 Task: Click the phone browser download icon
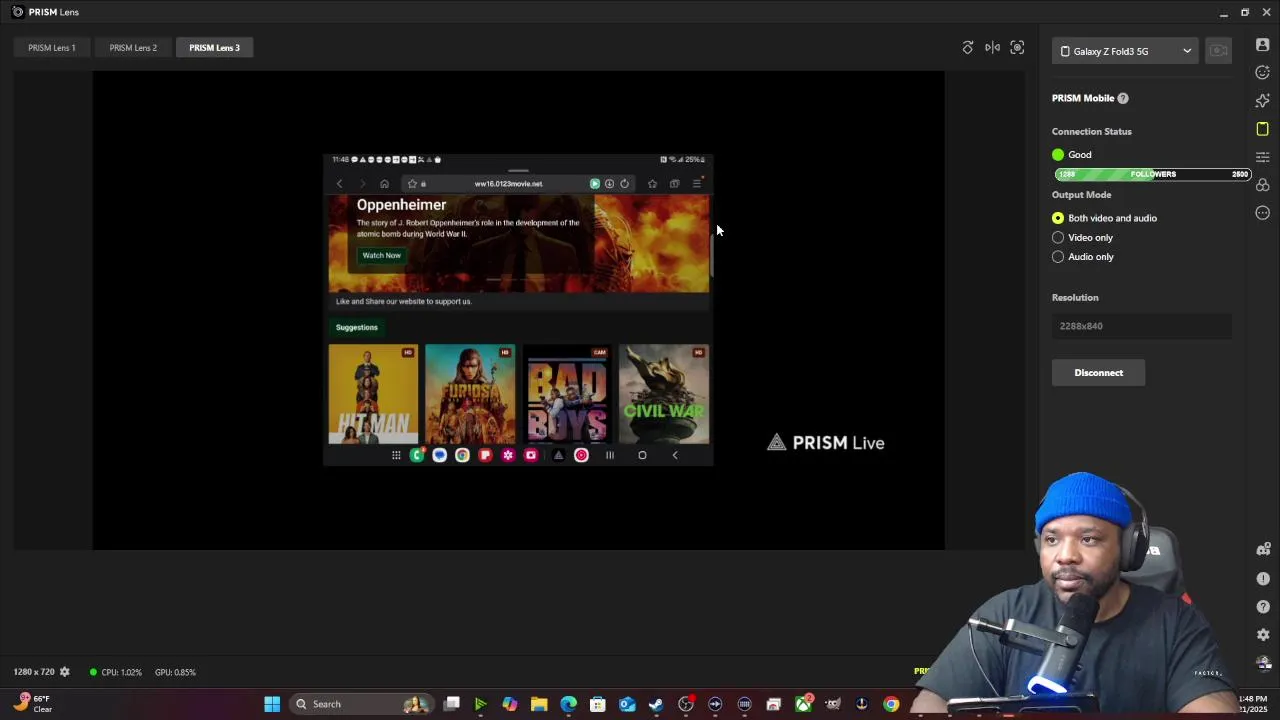pyautogui.click(x=609, y=184)
